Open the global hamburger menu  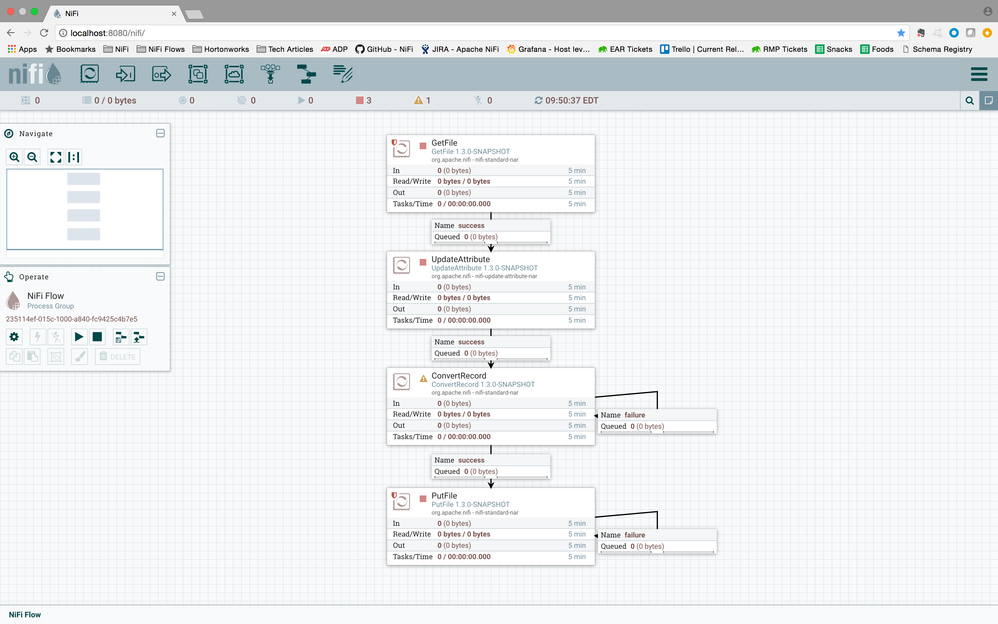point(979,74)
